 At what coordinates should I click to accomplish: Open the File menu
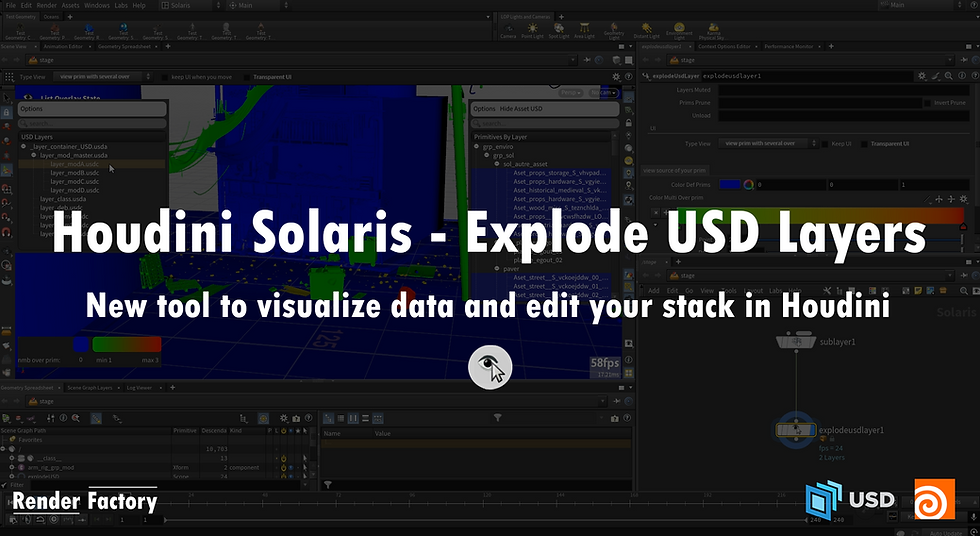click(11, 5)
